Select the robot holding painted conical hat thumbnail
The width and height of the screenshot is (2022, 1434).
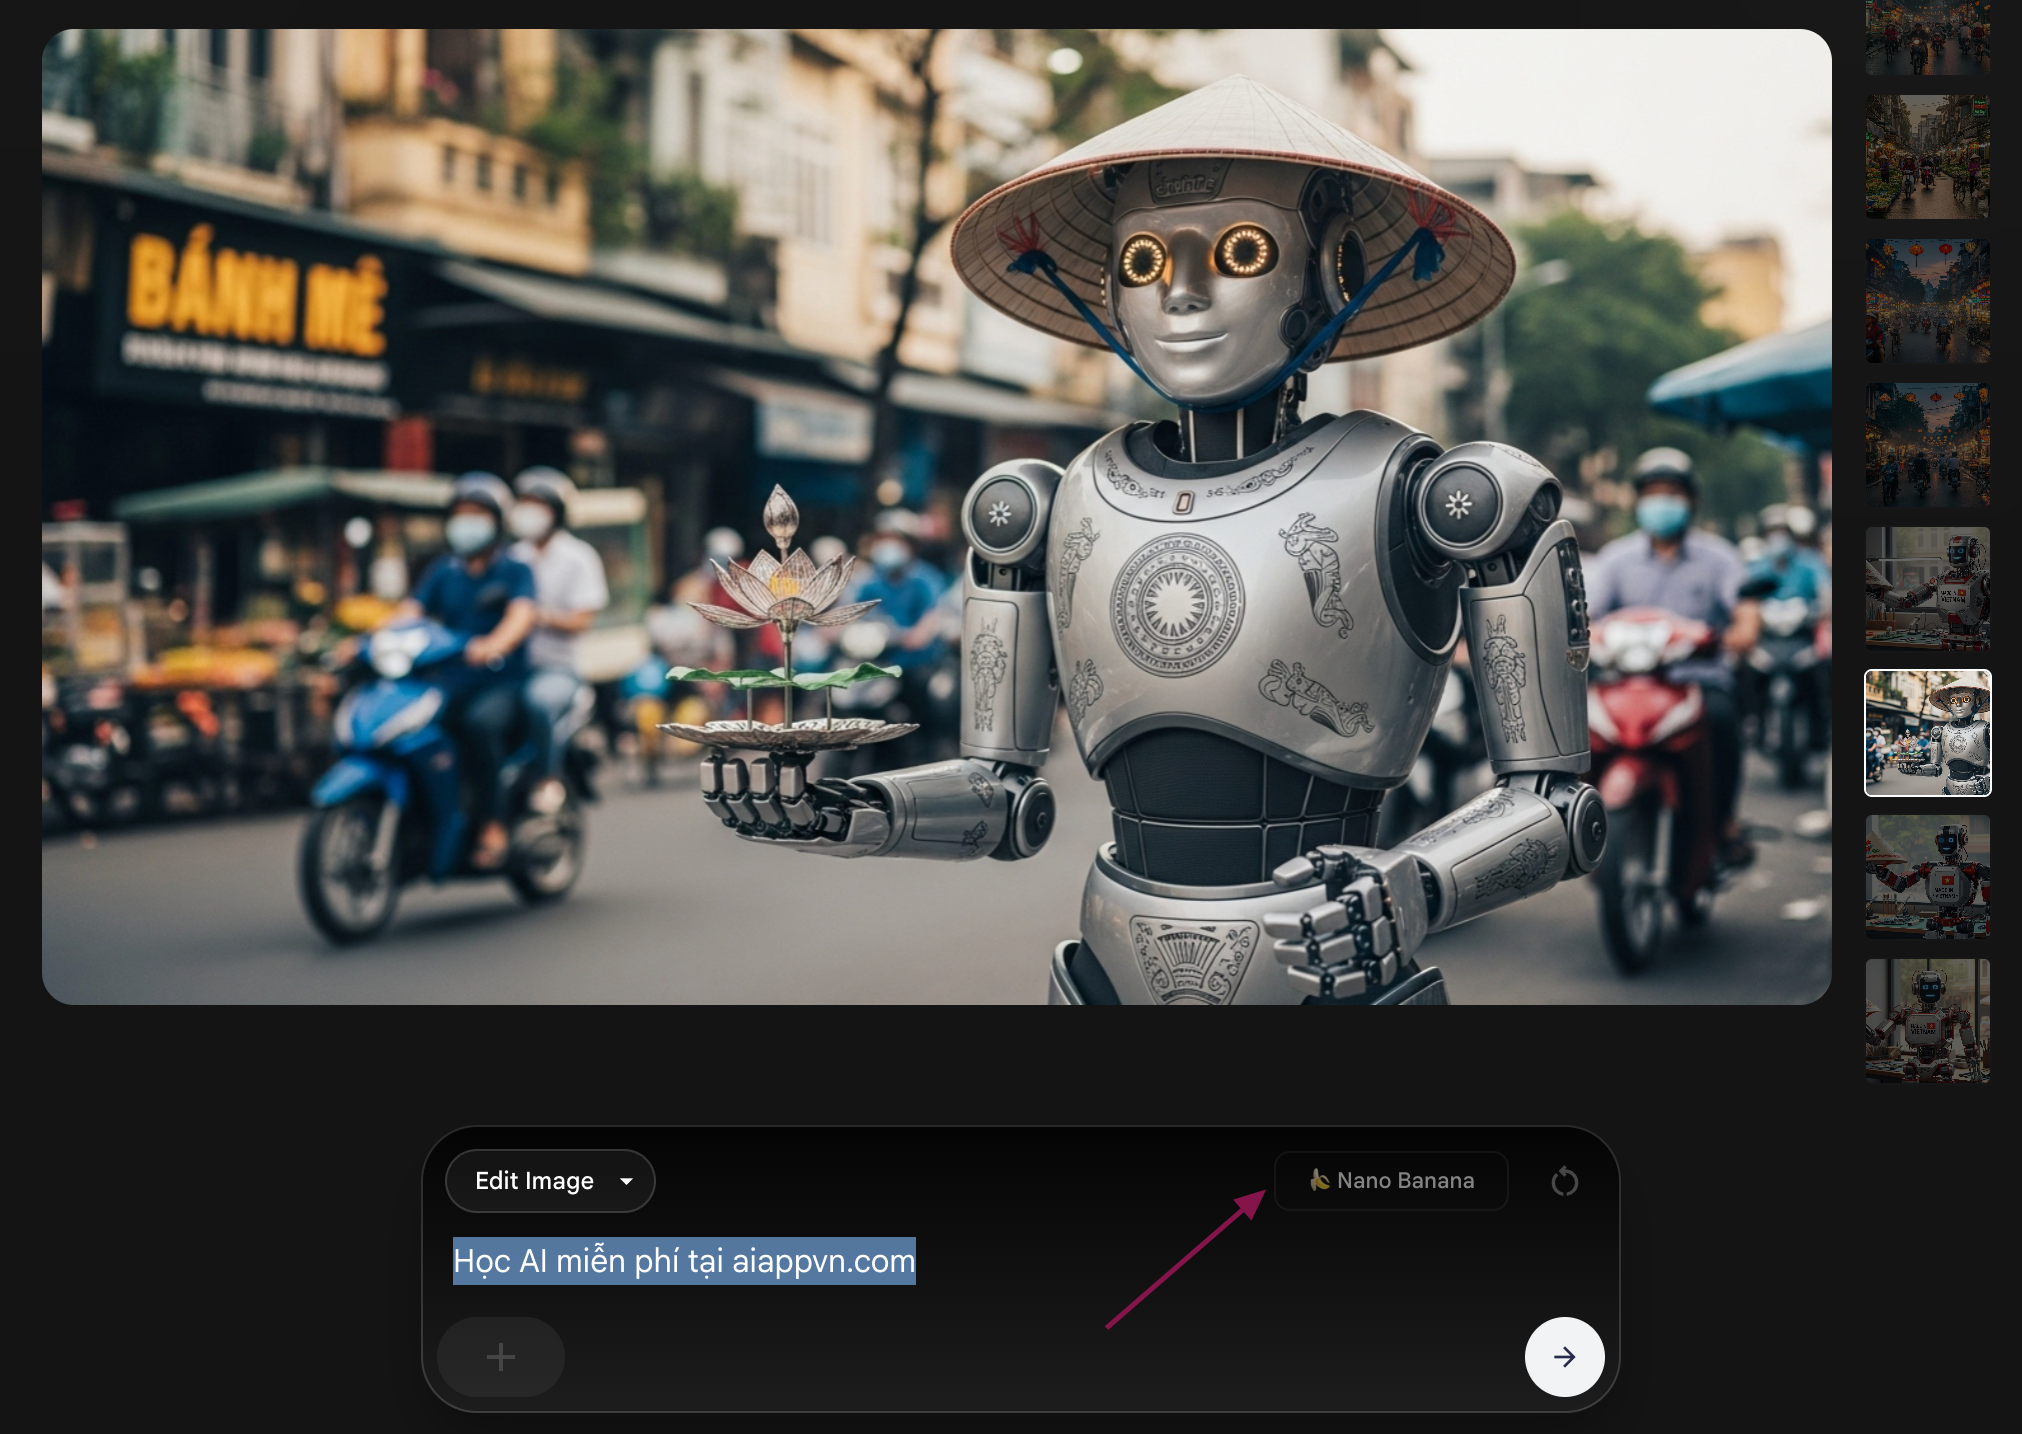click(1927, 877)
